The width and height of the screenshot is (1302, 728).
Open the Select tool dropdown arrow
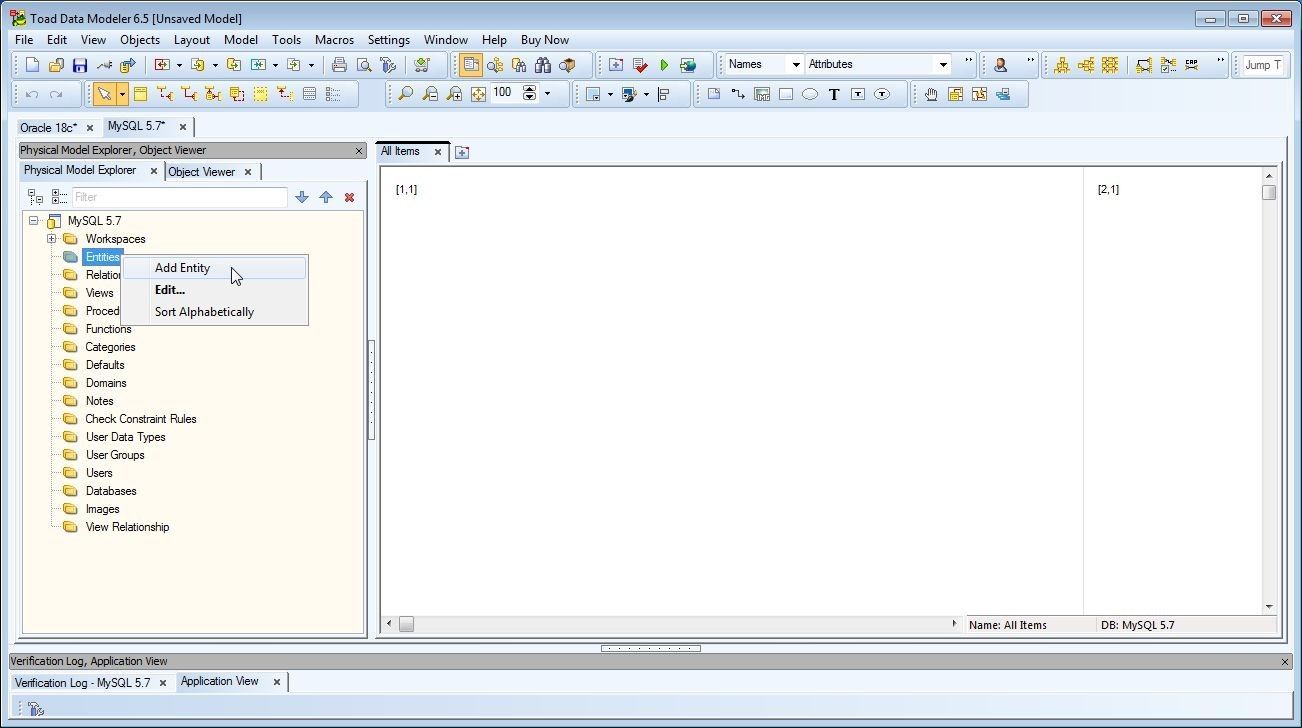122,94
